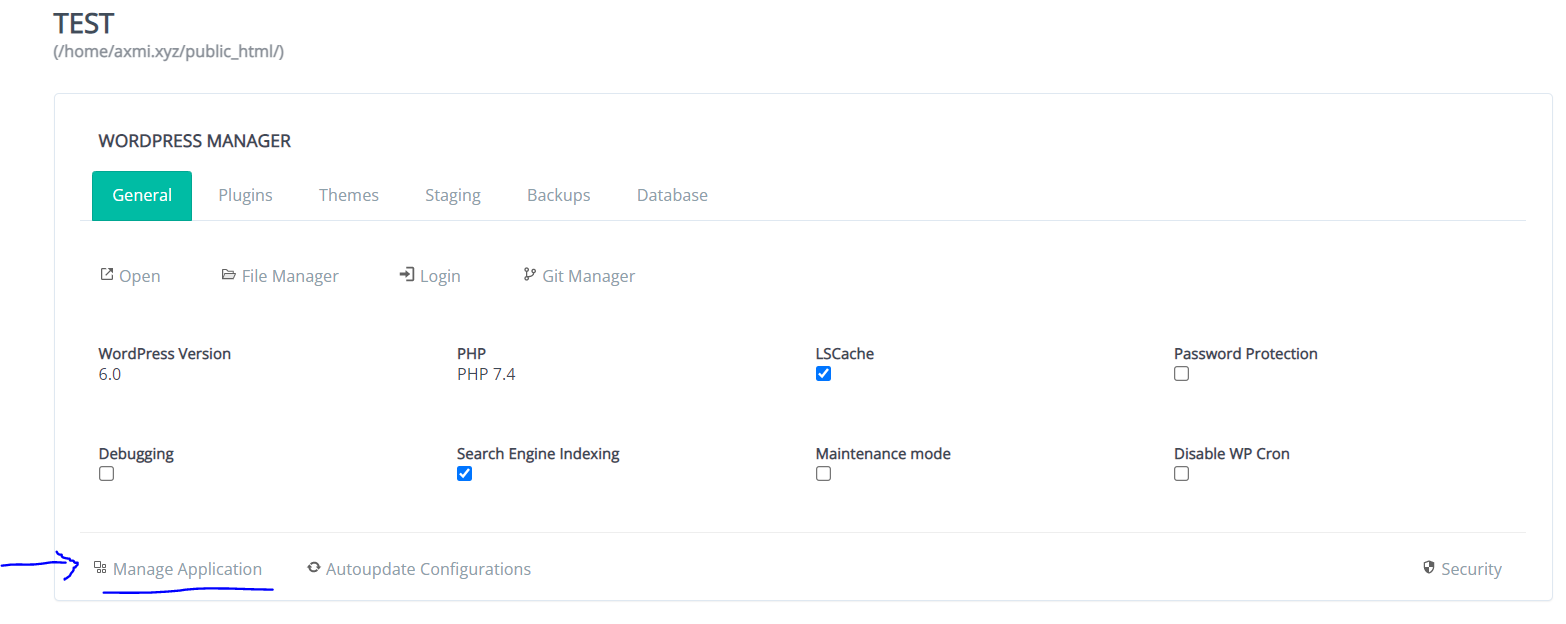Click the Manage Application link
Viewport: 1566px width, 624px height.
click(x=187, y=568)
